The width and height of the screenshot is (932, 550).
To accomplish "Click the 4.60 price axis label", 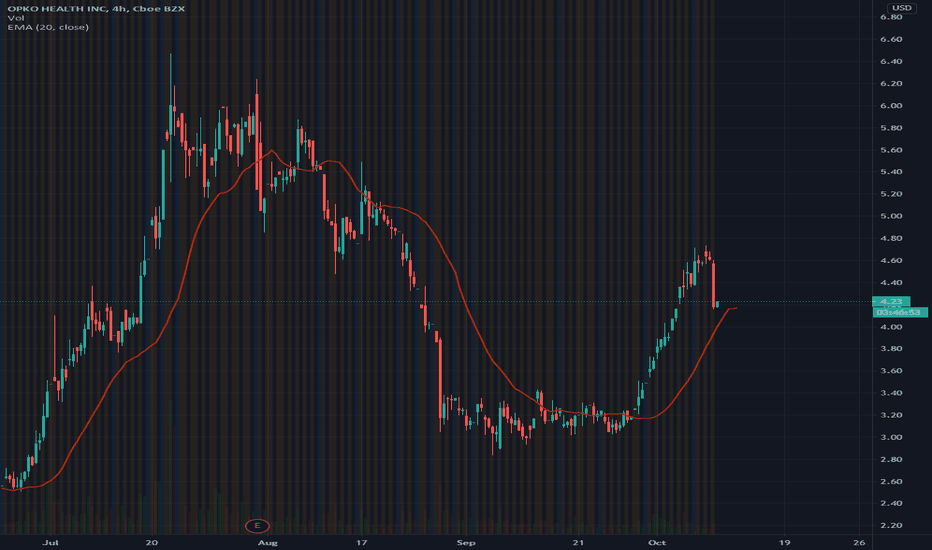I will tap(891, 260).
